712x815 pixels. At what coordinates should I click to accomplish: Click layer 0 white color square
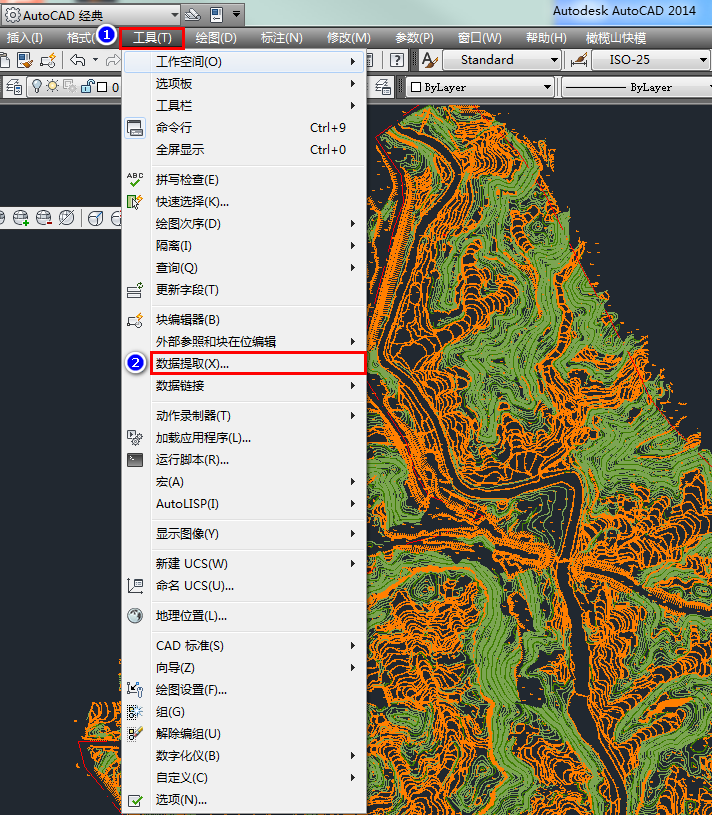(x=102, y=87)
